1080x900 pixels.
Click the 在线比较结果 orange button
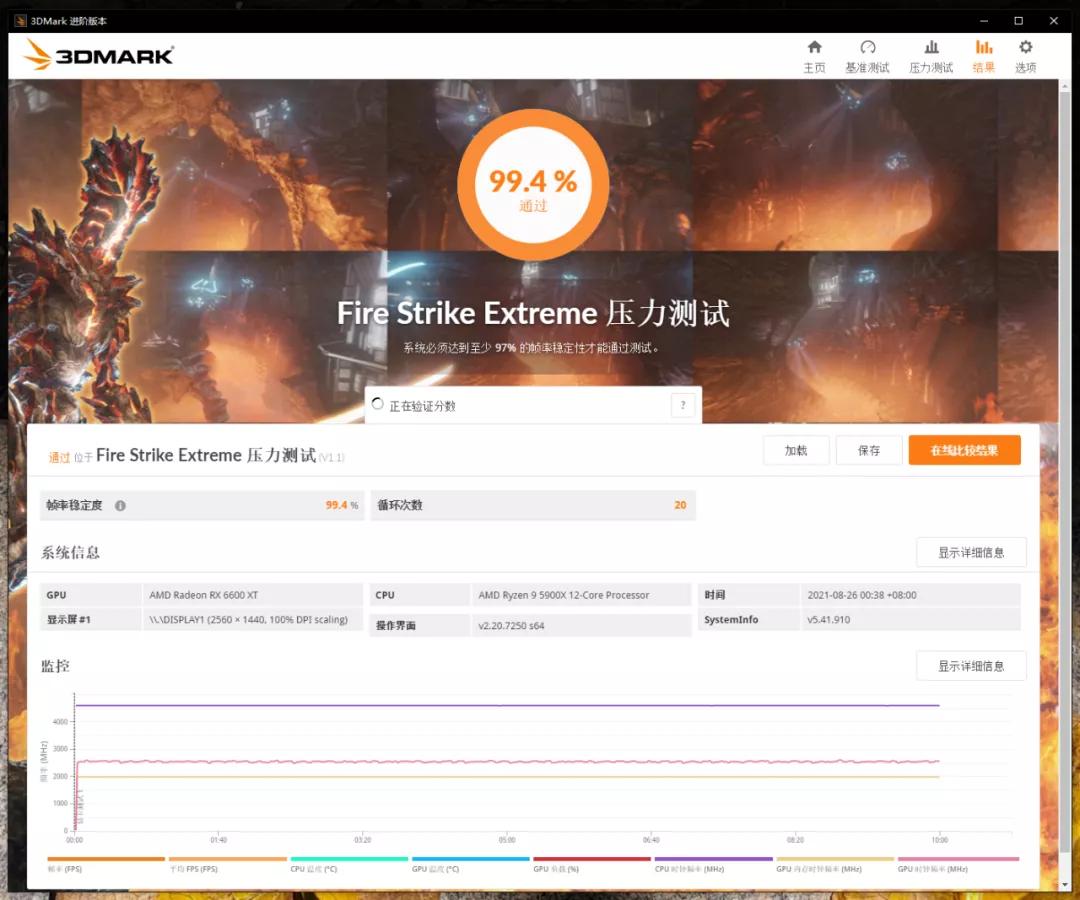coord(963,450)
